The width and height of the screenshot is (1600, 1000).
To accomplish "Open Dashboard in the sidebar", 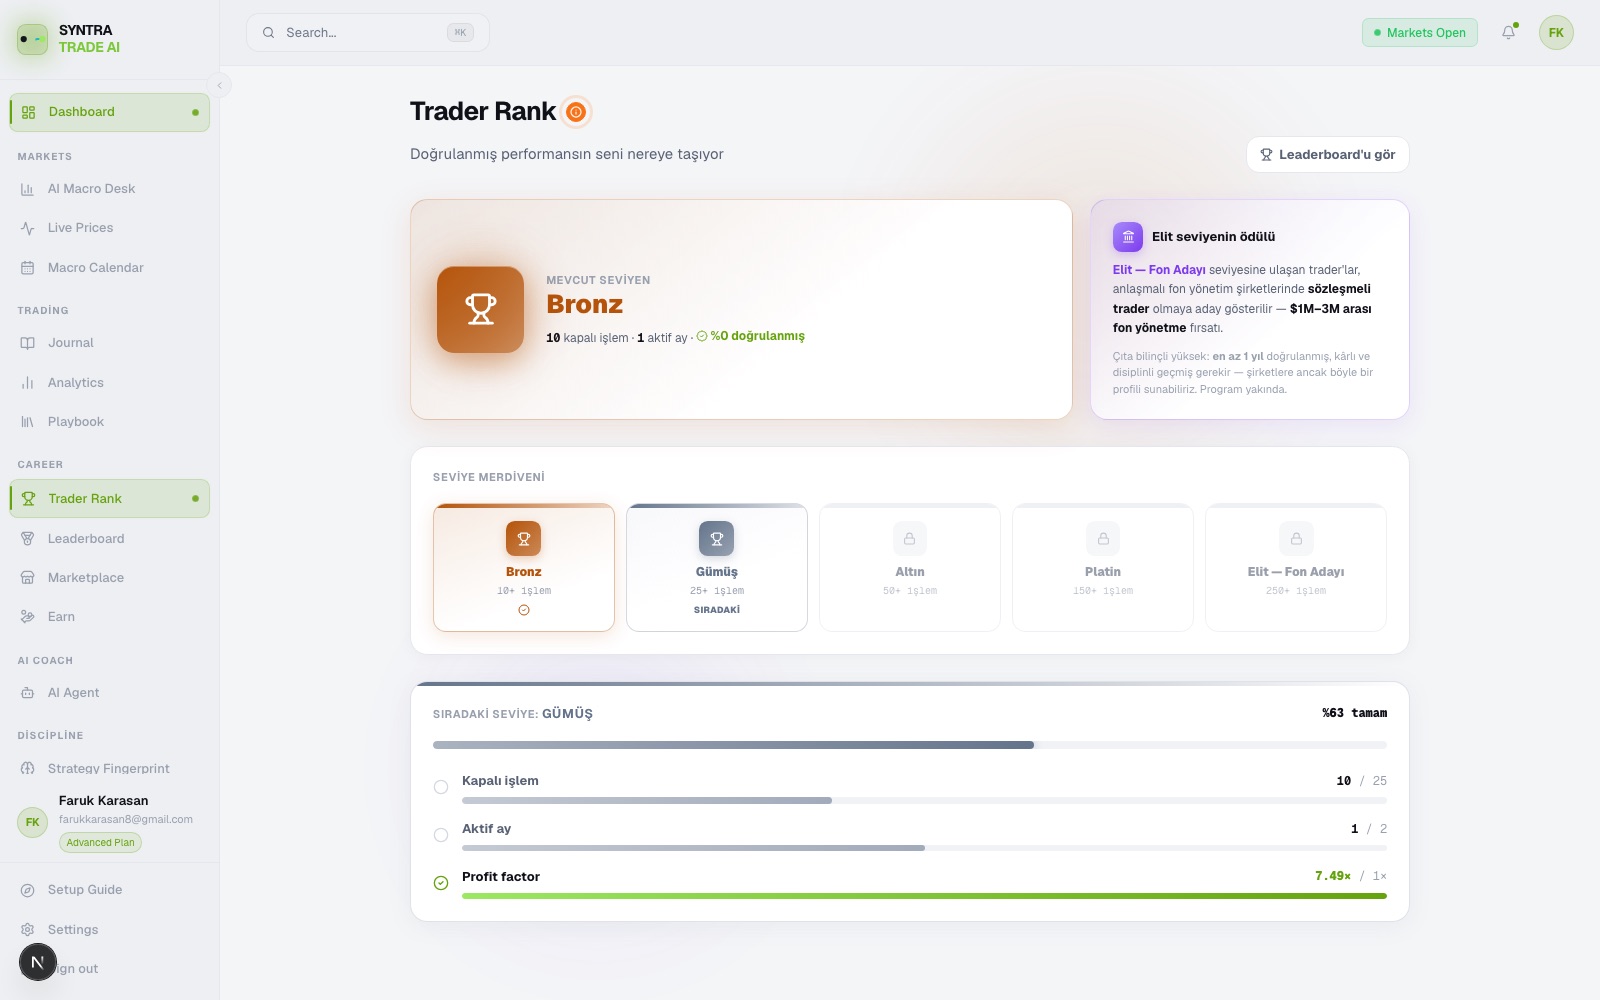I will click(110, 112).
